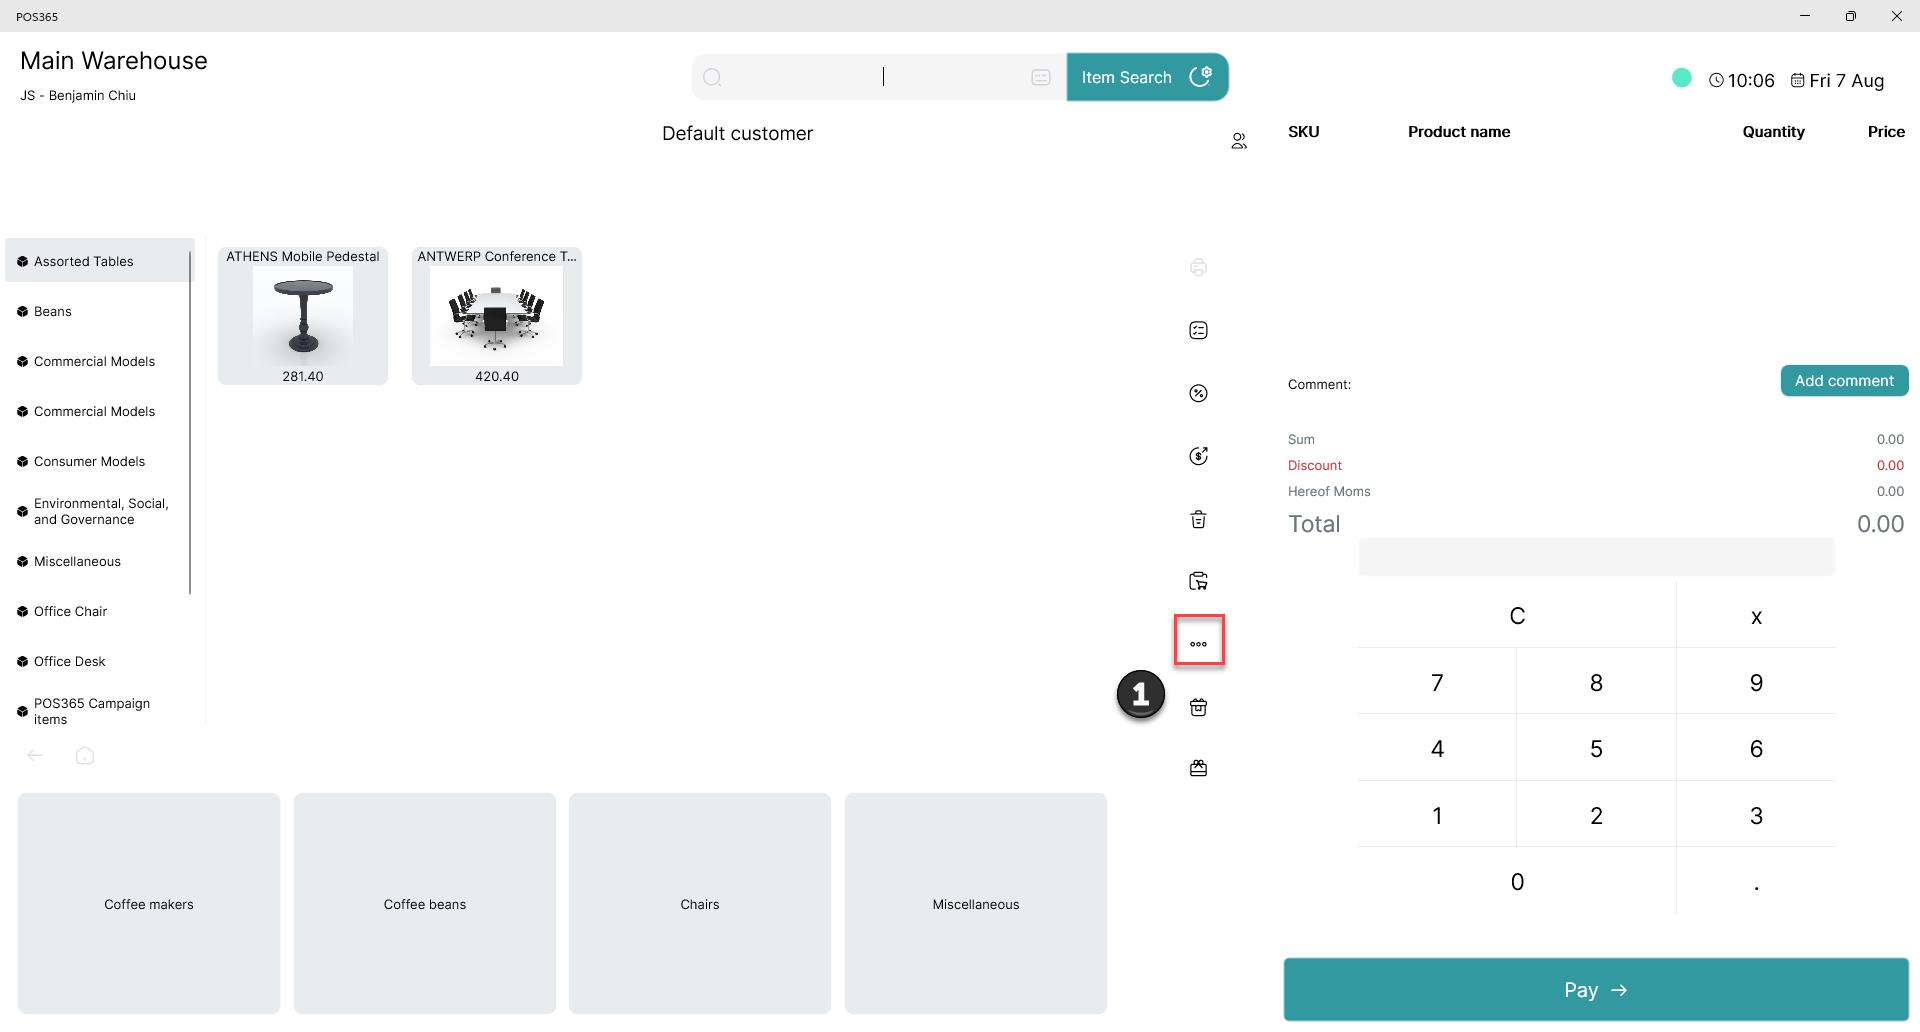The image size is (1920, 1032).
Task: Select the Beans category
Action: [97, 311]
